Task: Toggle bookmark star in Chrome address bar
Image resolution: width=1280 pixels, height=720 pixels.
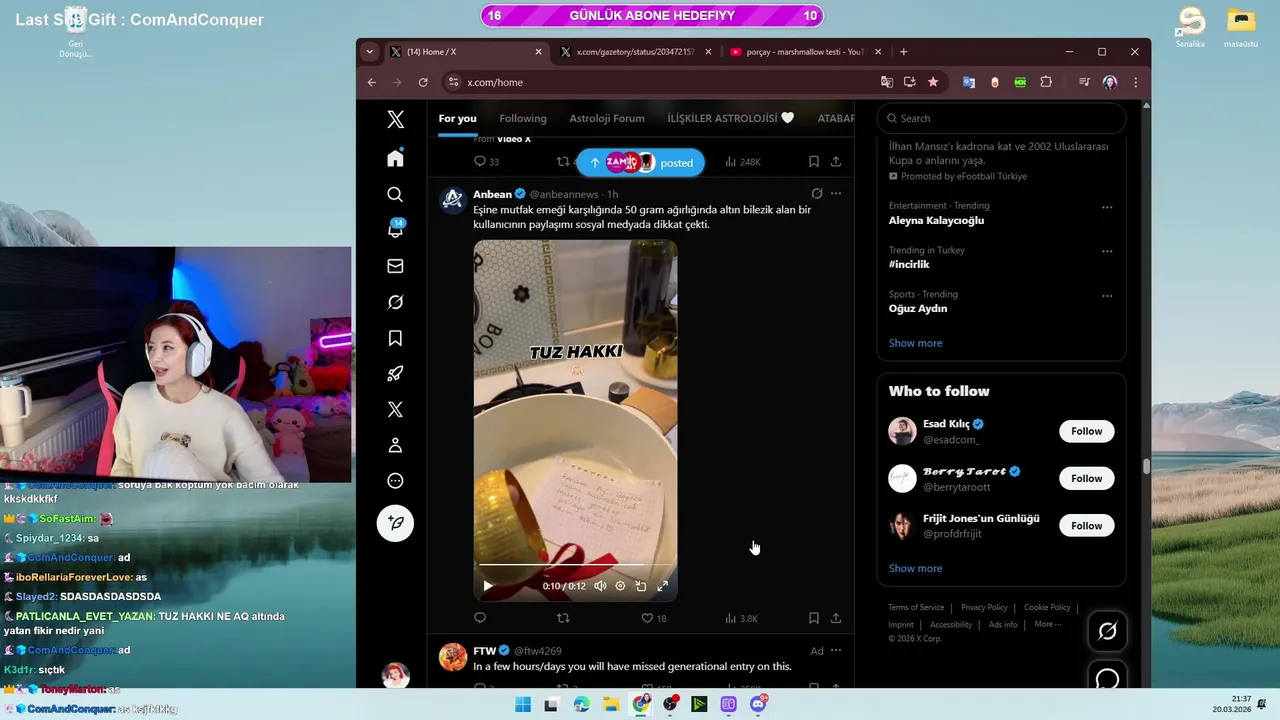Action: pyautogui.click(x=933, y=82)
